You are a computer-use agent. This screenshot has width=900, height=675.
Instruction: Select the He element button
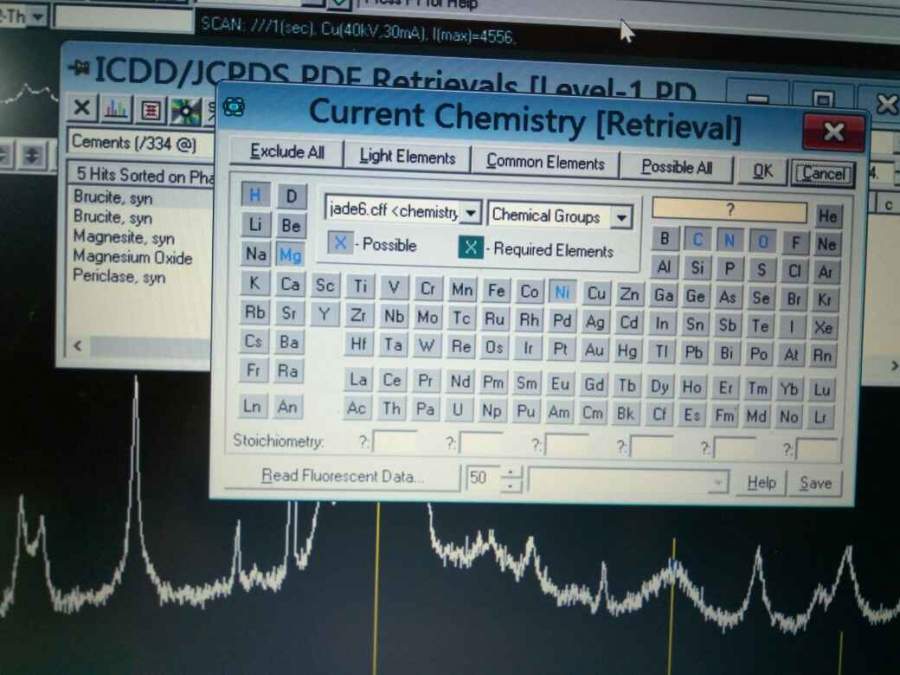pos(827,216)
